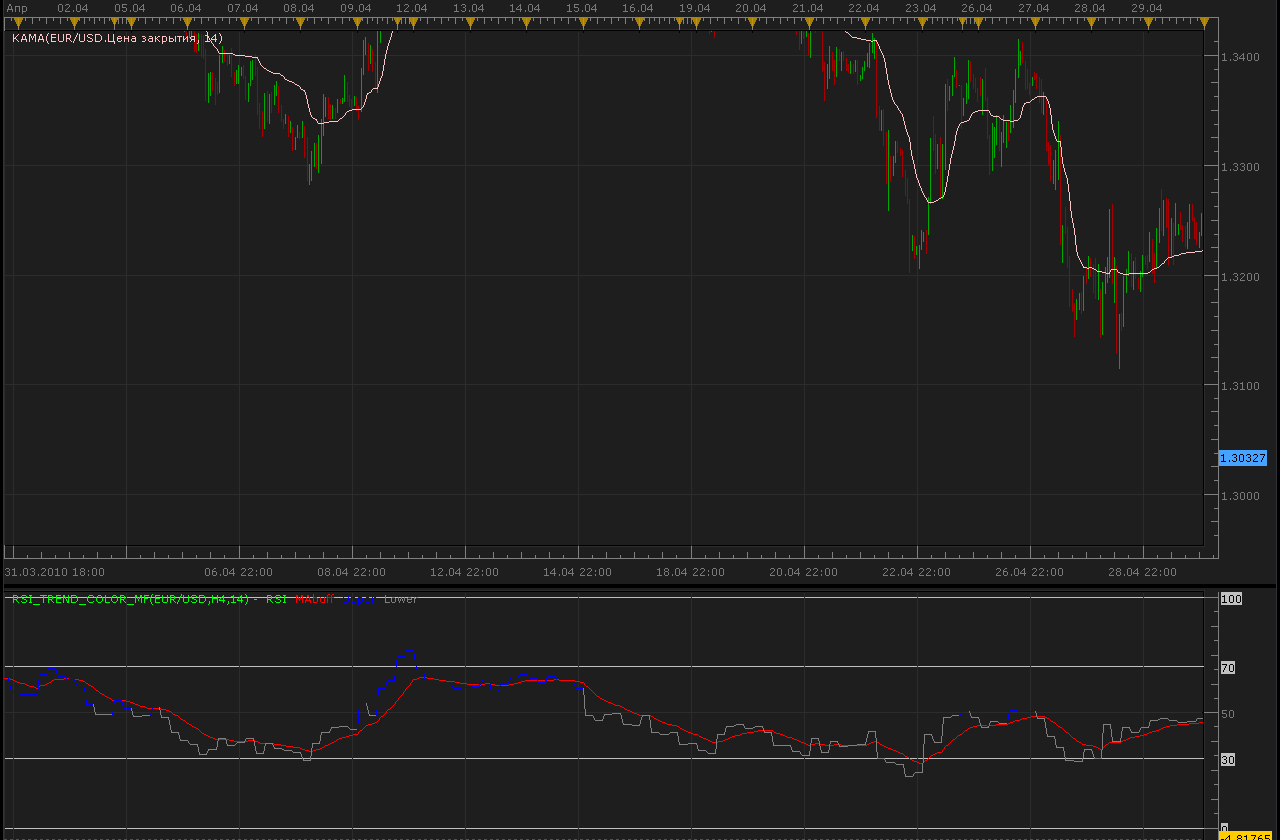The width and height of the screenshot is (1280, 840).
Task: Click the 1.3400 price axis label
Action: (1240, 57)
